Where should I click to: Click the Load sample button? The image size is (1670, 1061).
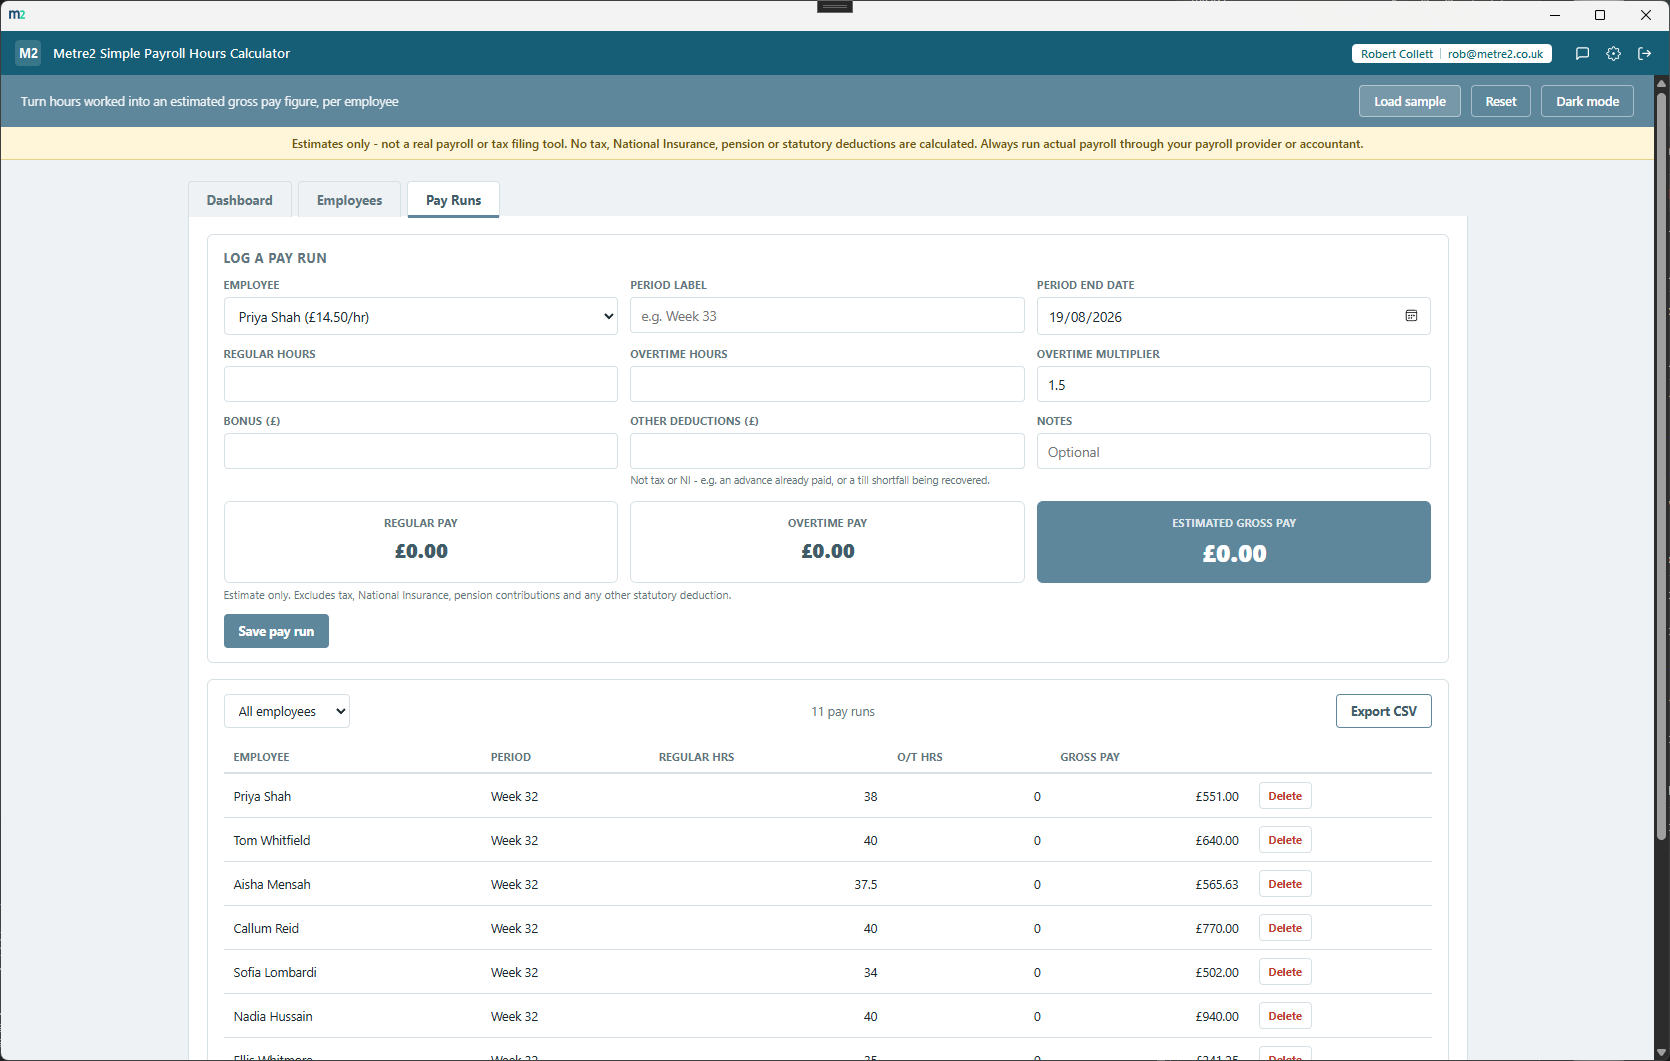[1410, 101]
